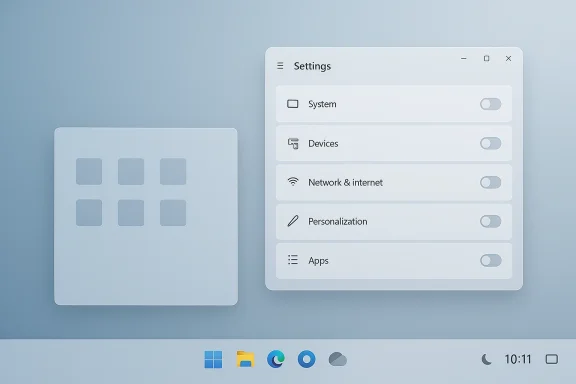Toggle the System switch
The image size is (576, 384).
pyautogui.click(x=490, y=104)
